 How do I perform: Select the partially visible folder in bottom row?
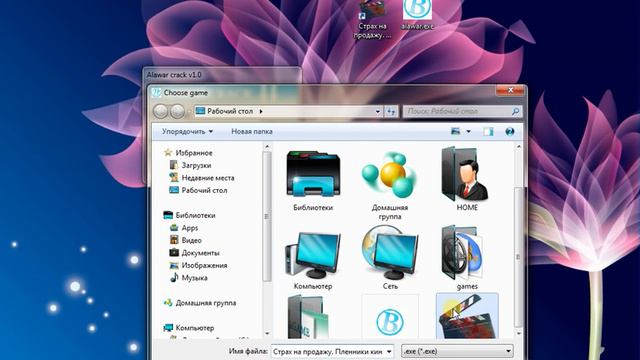tap(308, 318)
